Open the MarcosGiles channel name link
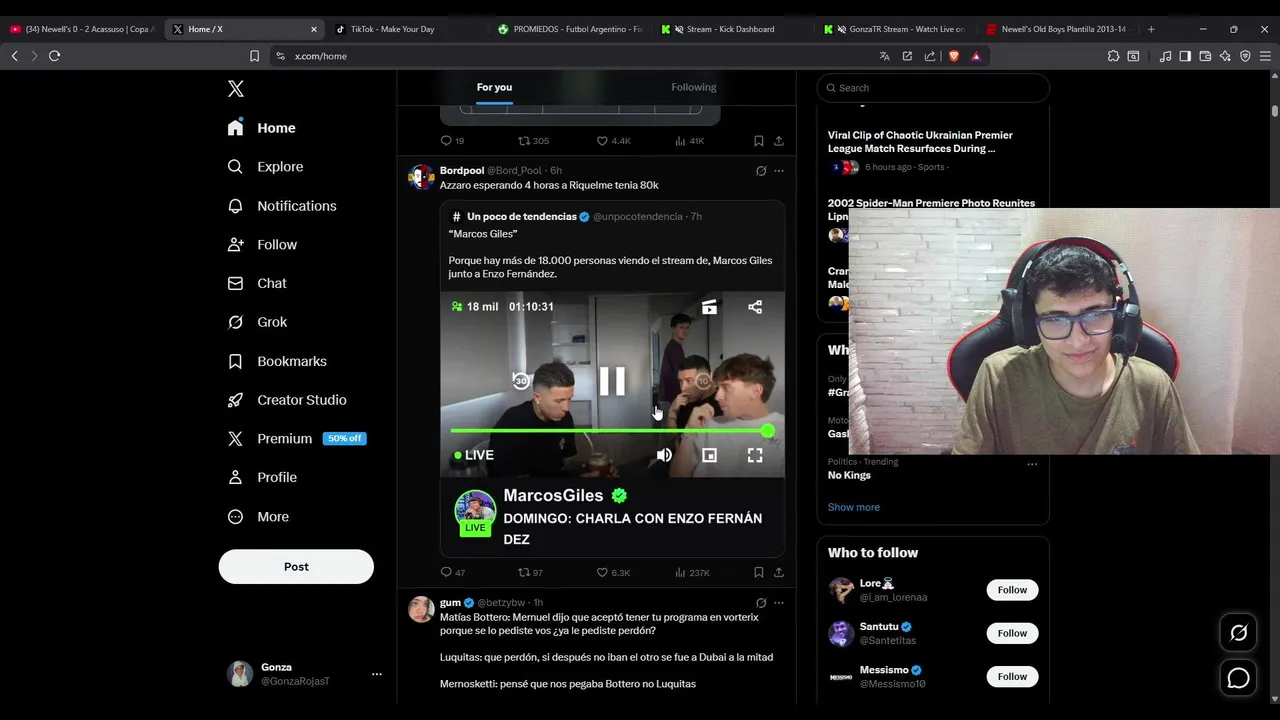The image size is (1280, 720). (x=553, y=495)
